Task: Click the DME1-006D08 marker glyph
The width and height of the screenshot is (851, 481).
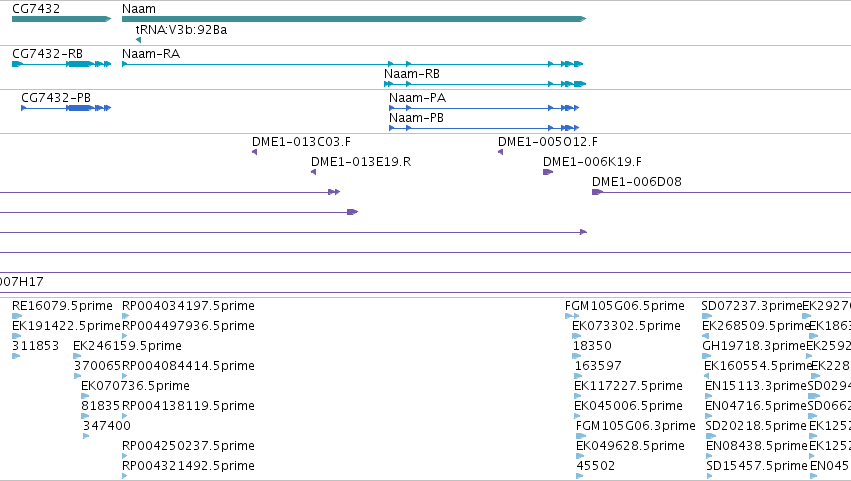Action: (598, 192)
